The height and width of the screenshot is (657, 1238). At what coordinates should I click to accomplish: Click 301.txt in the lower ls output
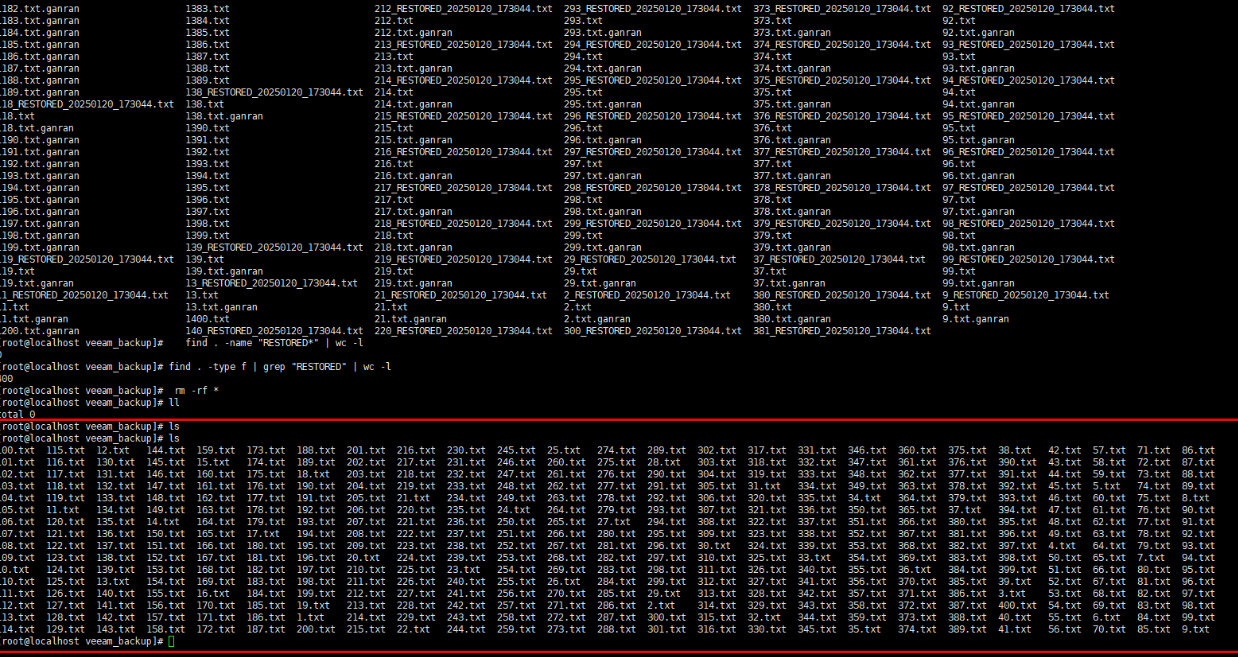[x=665, y=629]
